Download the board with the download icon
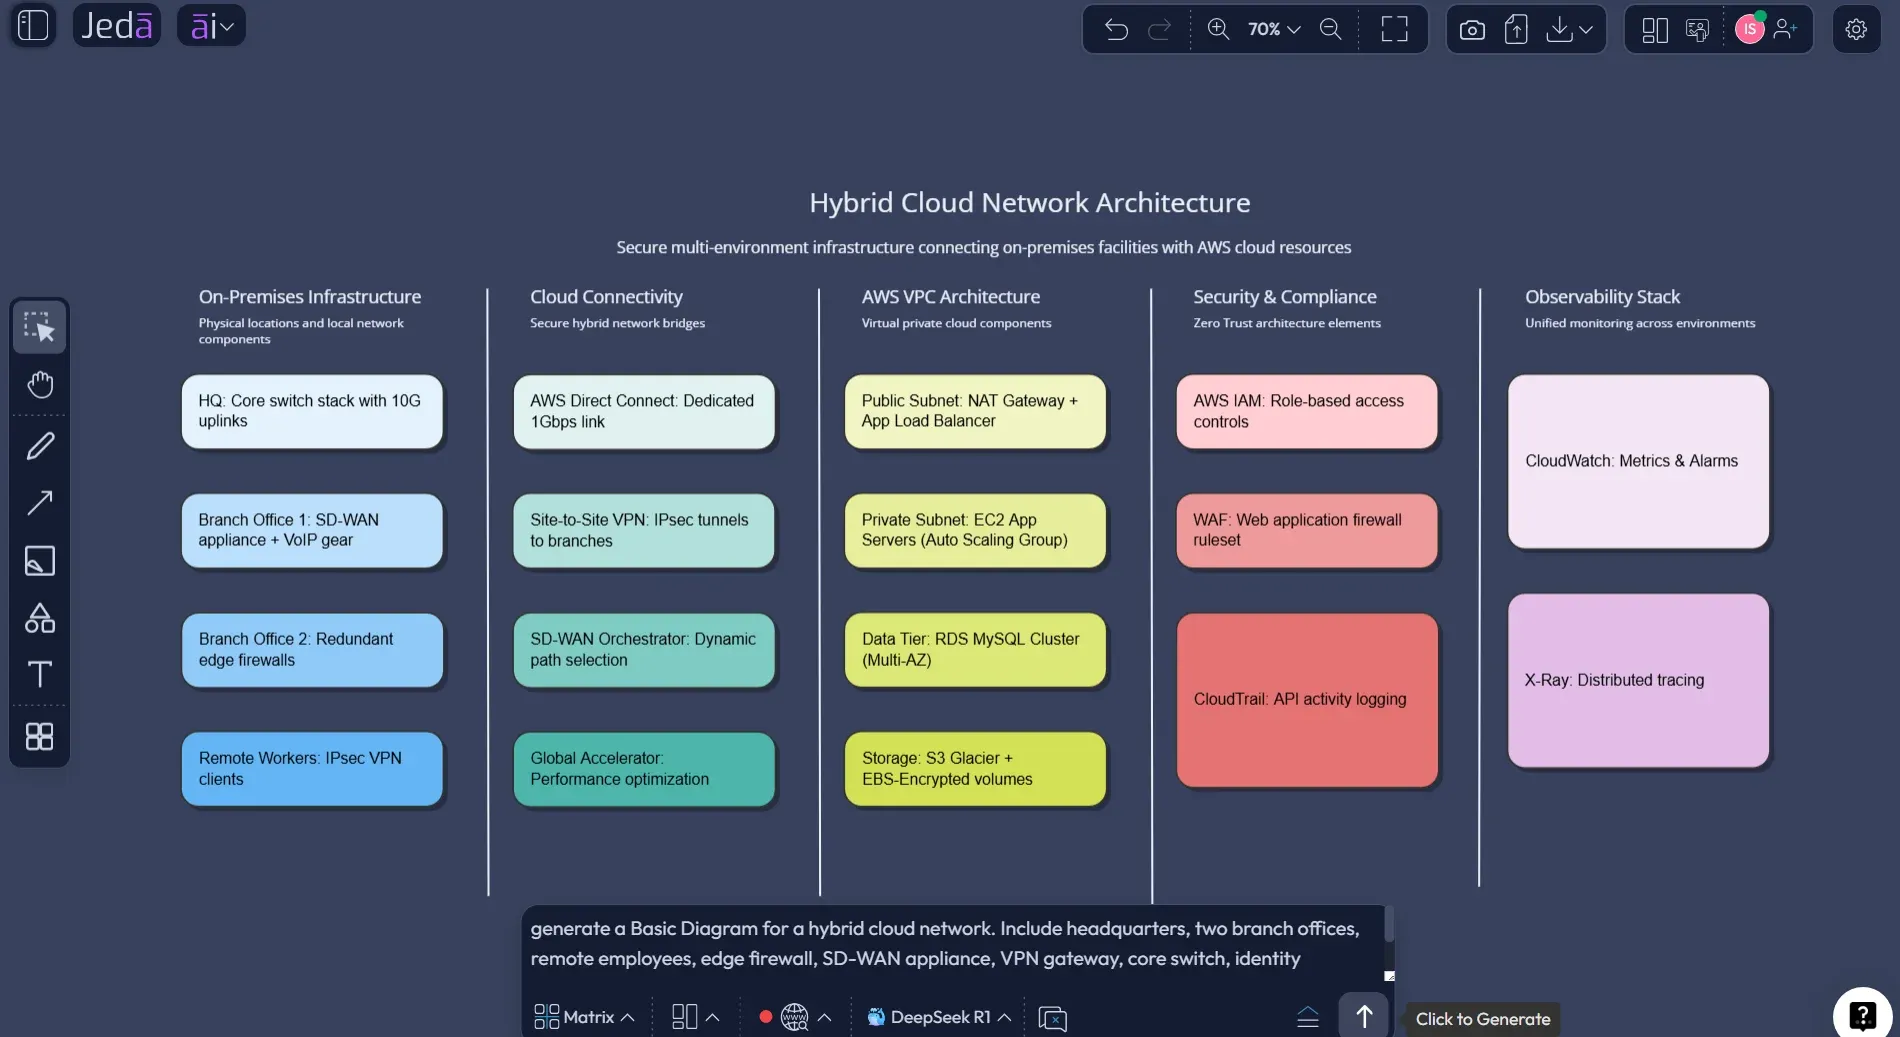 [x=1559, y=29]
